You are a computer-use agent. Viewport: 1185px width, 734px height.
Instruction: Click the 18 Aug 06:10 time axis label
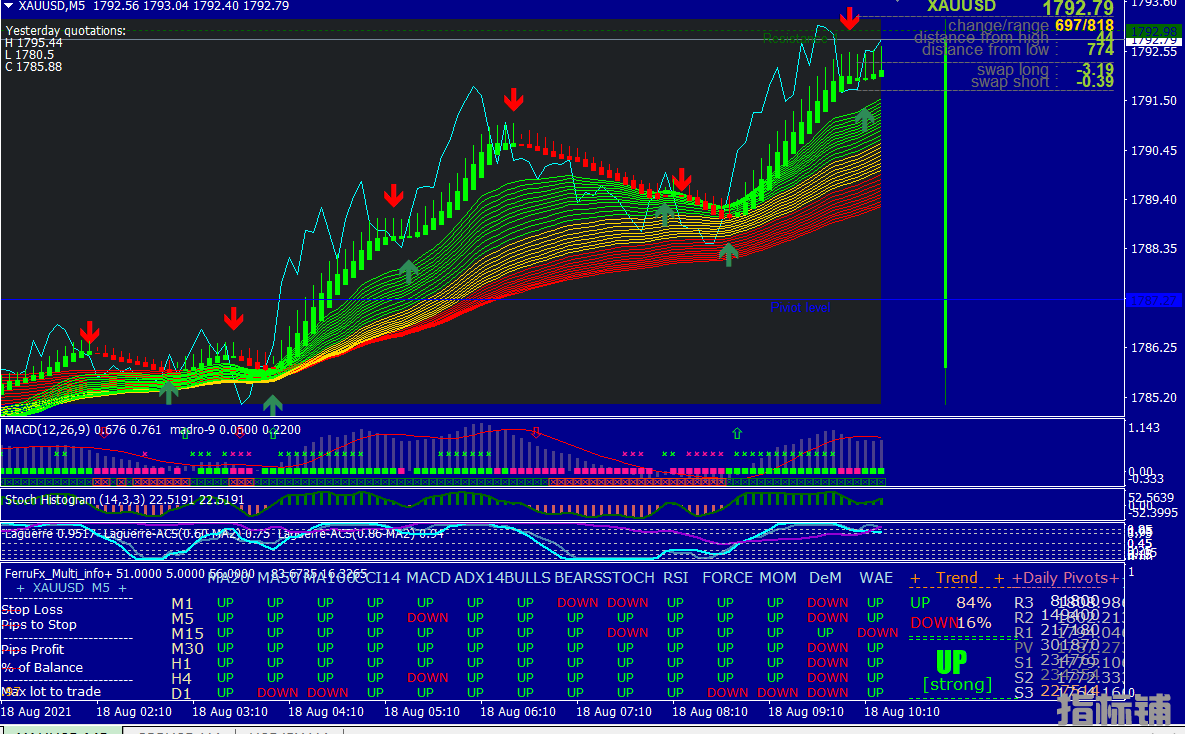(517, 712)
